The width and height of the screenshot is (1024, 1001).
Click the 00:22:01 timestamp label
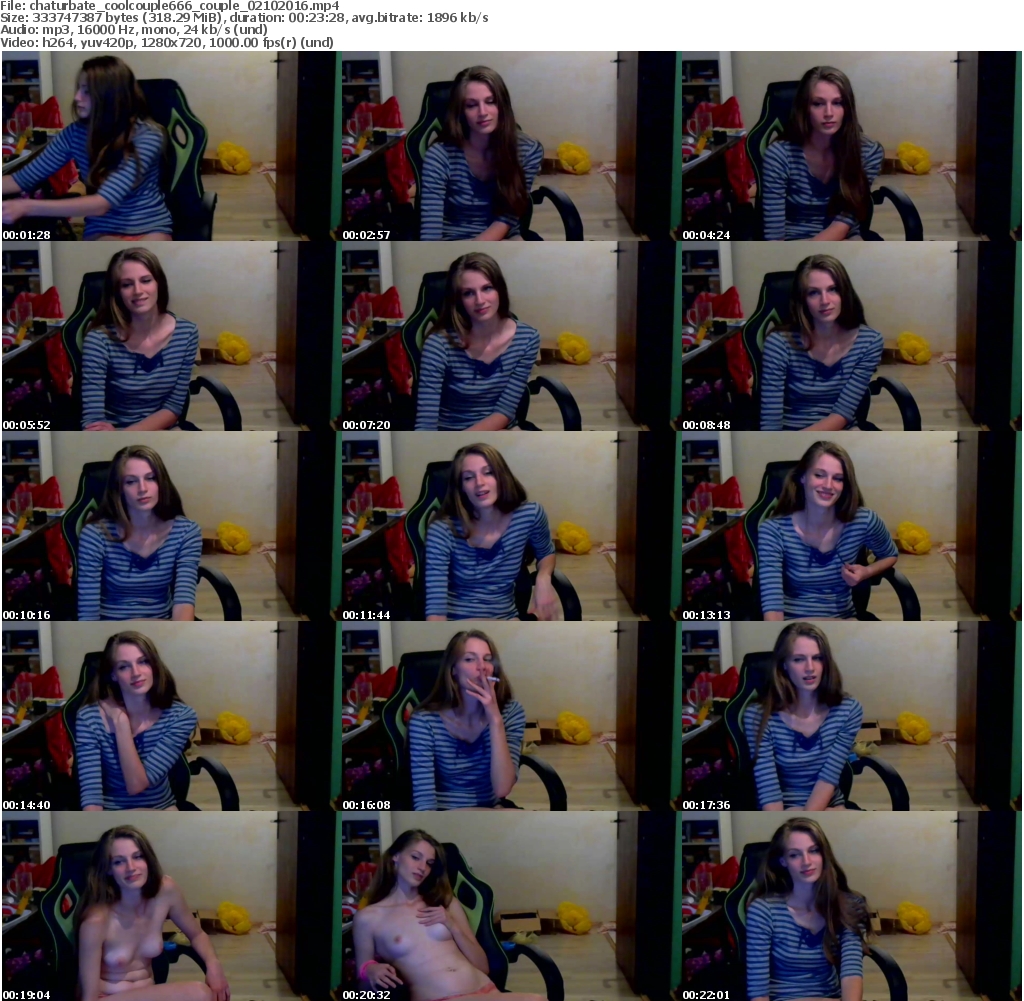[x=705, y=995]
